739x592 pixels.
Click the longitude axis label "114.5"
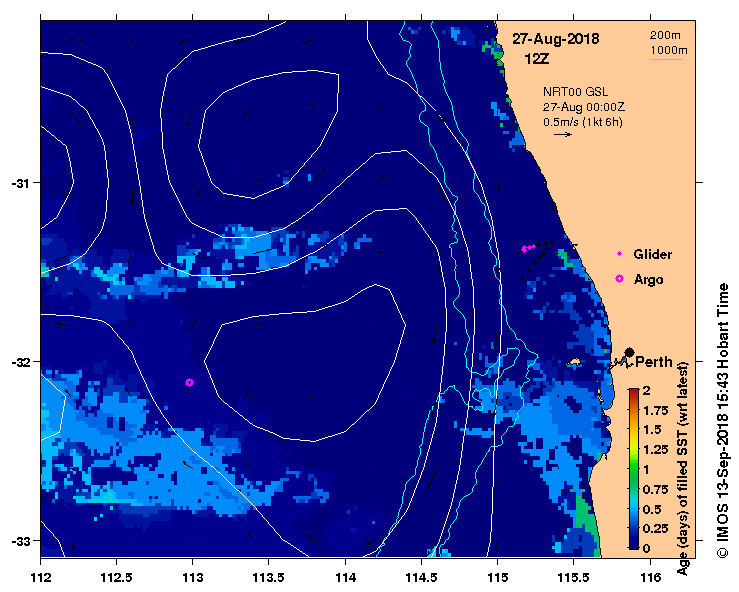click(421, 576)
